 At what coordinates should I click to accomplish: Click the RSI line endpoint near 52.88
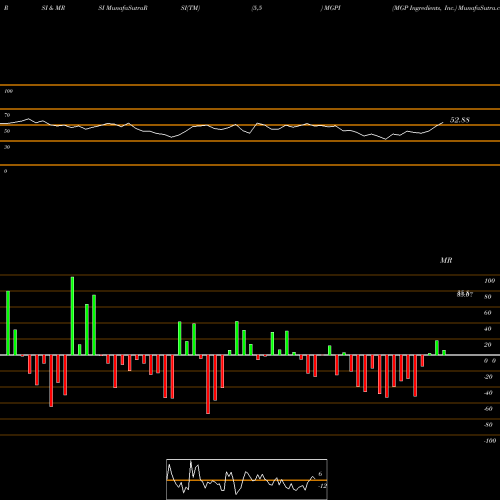point(443,122)
